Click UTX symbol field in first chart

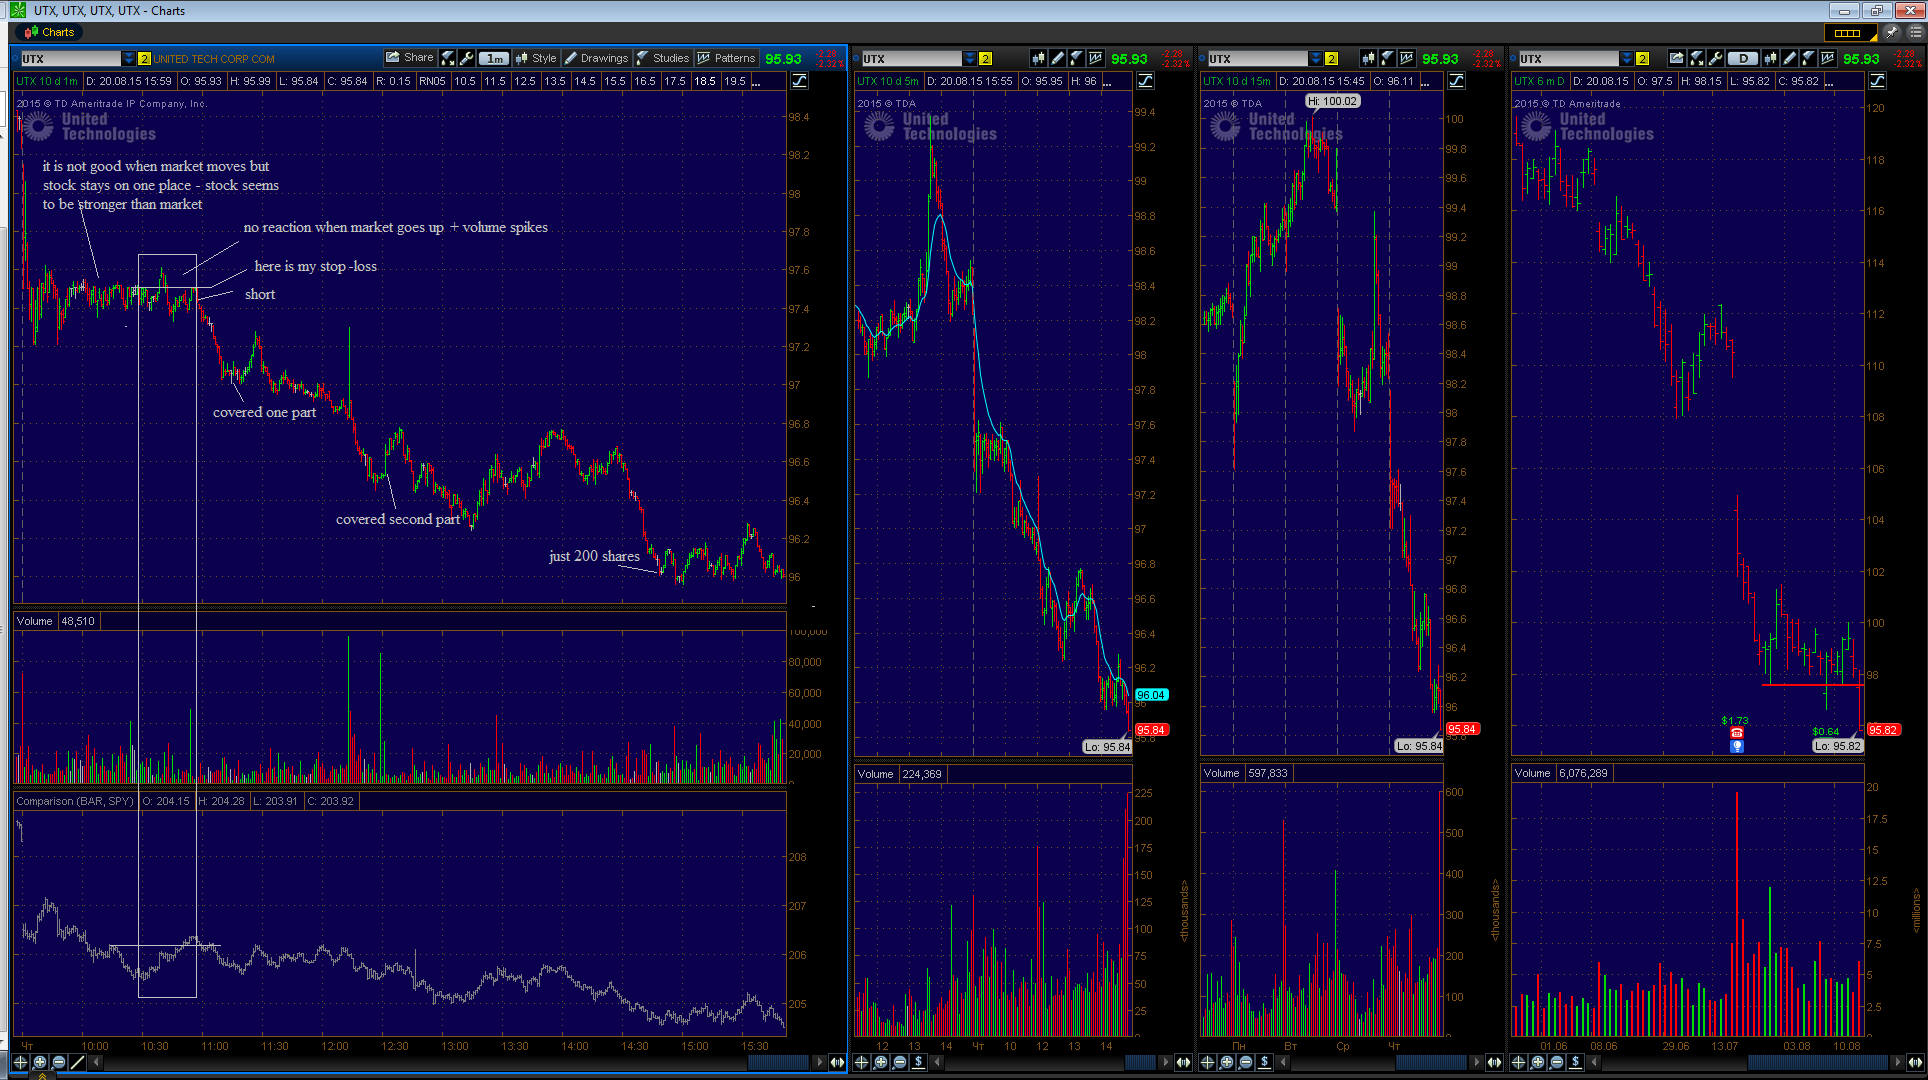(x=70, y=59)
